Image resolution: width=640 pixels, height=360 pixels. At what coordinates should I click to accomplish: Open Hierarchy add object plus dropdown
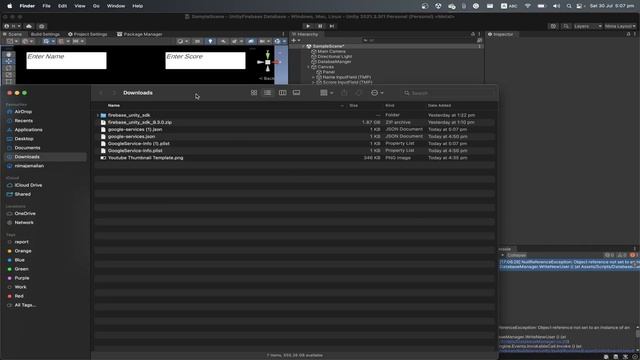(296, 40)
